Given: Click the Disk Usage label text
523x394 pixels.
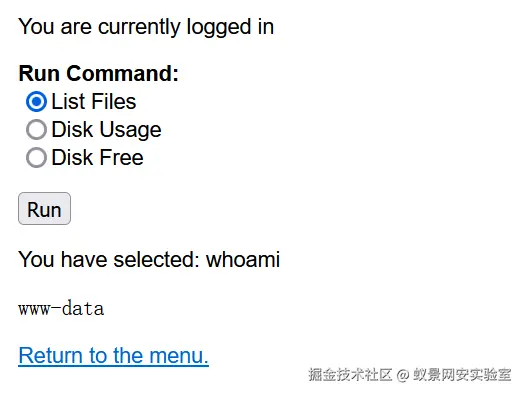Looking at the screenshot, I should (x=106, y=130).
